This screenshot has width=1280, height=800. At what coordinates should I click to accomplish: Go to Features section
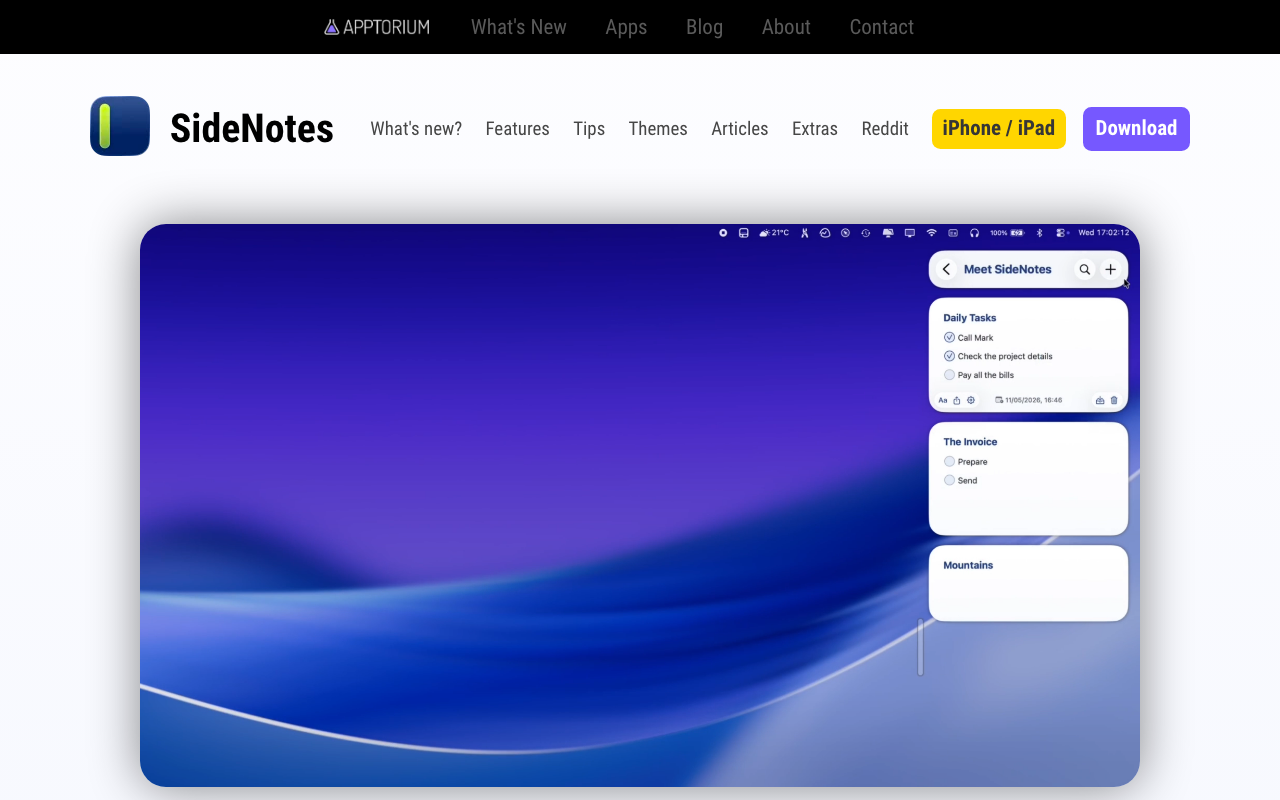[518, 129]
